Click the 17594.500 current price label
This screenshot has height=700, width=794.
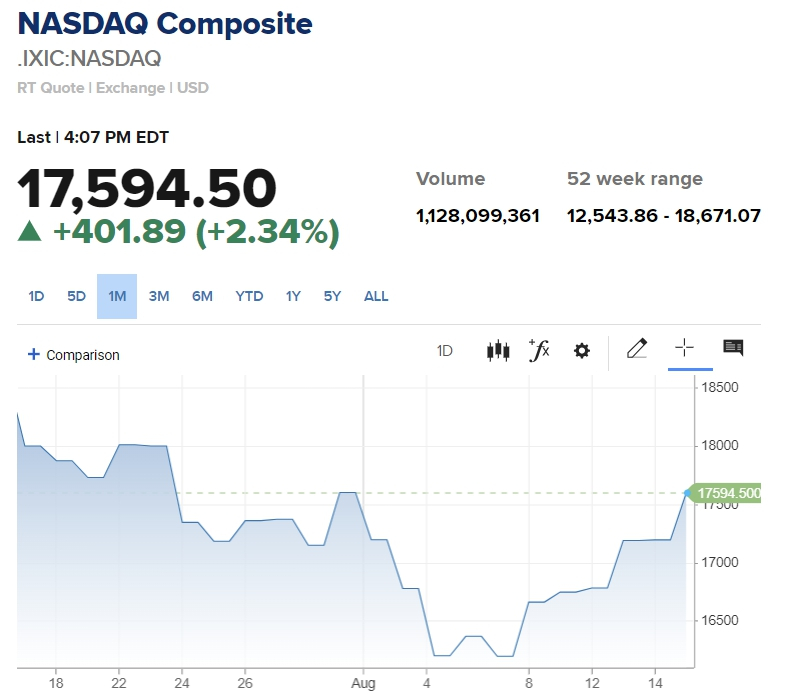(x=728, y=493)
